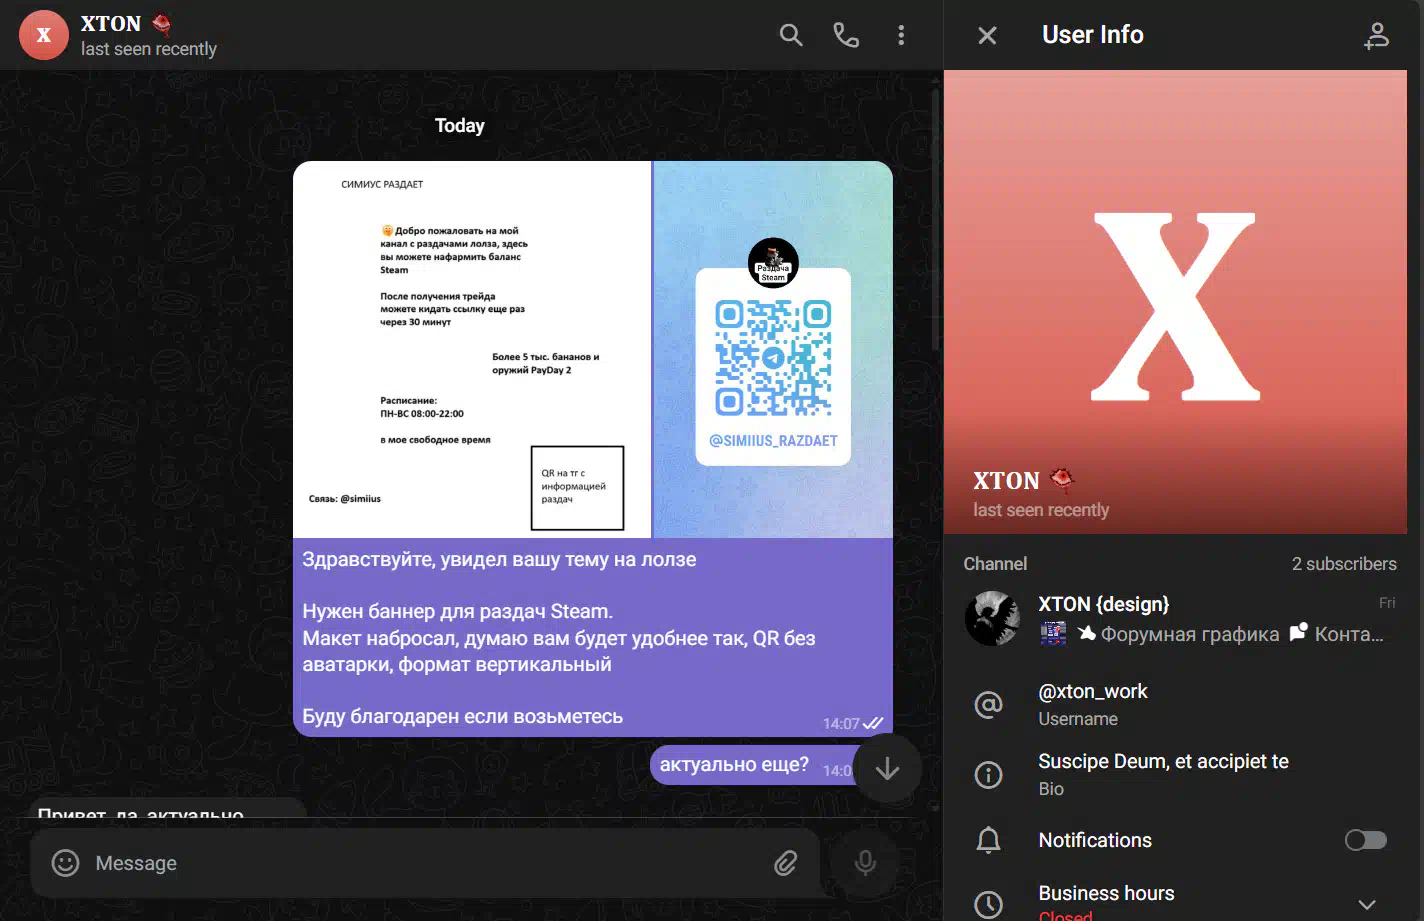Viewport: 1424px width, 921px height.
Task: Click the chat scrollbar
Action: (x=935, y=220)
